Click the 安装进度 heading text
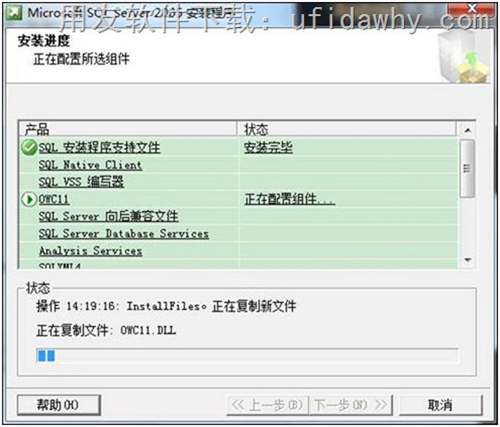Viewport: 500px width, 427px height. click(x=44, y=41)
